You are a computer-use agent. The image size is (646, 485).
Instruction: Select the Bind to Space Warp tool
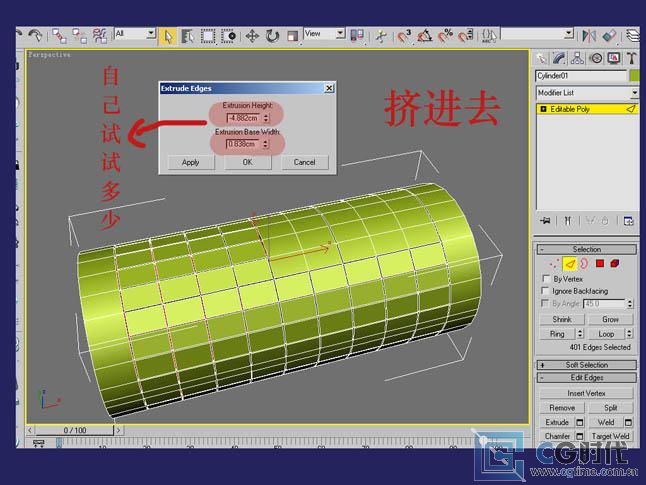[99, 36]
